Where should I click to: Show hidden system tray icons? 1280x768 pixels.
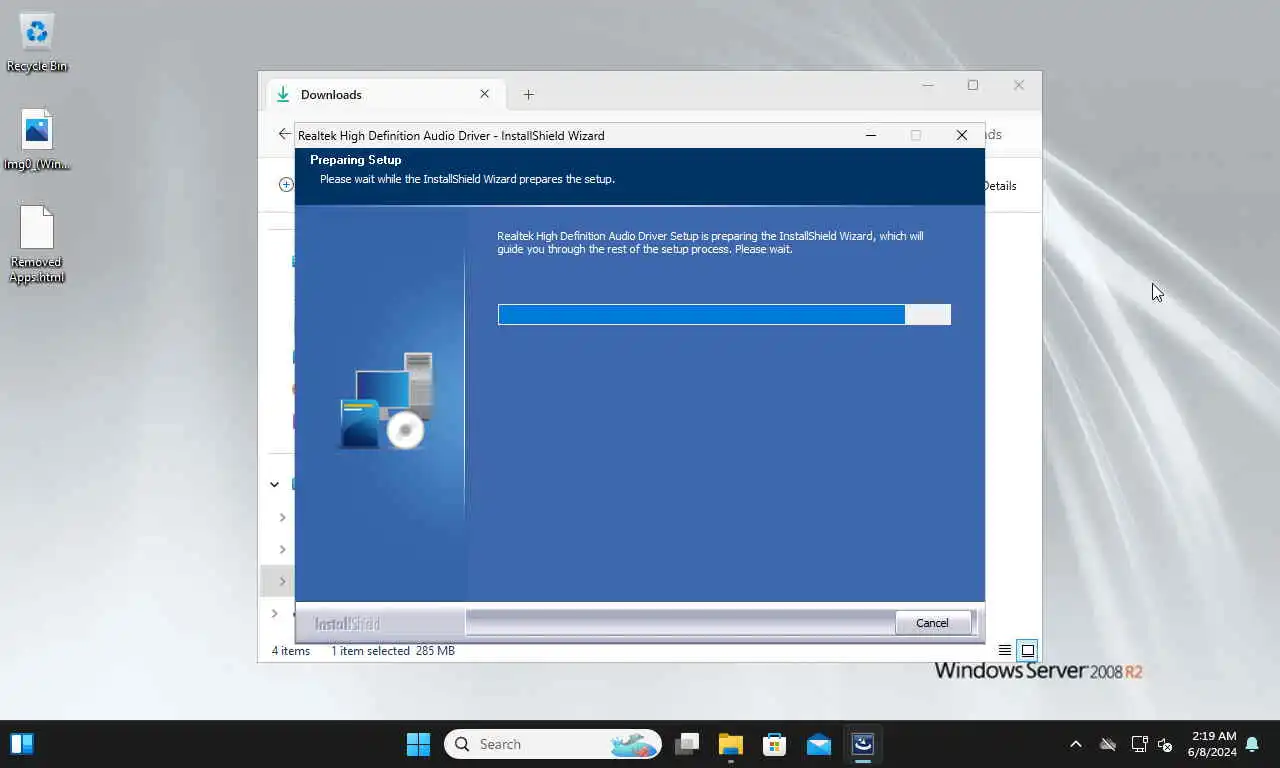coord(1076,744)
